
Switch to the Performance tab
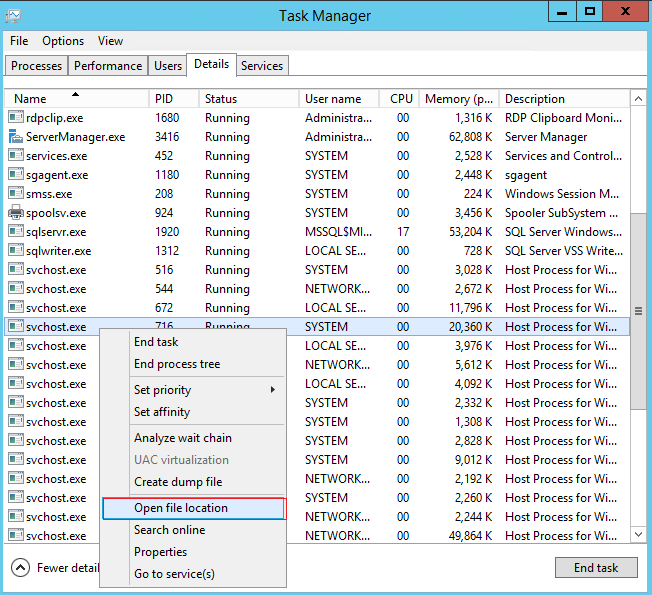click(x=108, y=66)
